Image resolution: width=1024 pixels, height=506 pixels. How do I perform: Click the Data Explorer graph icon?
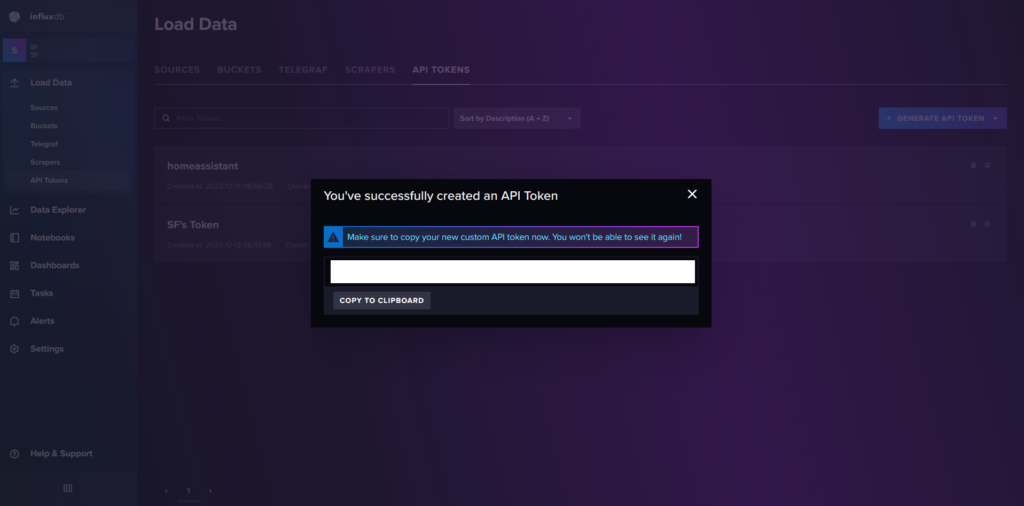(14, 210)
